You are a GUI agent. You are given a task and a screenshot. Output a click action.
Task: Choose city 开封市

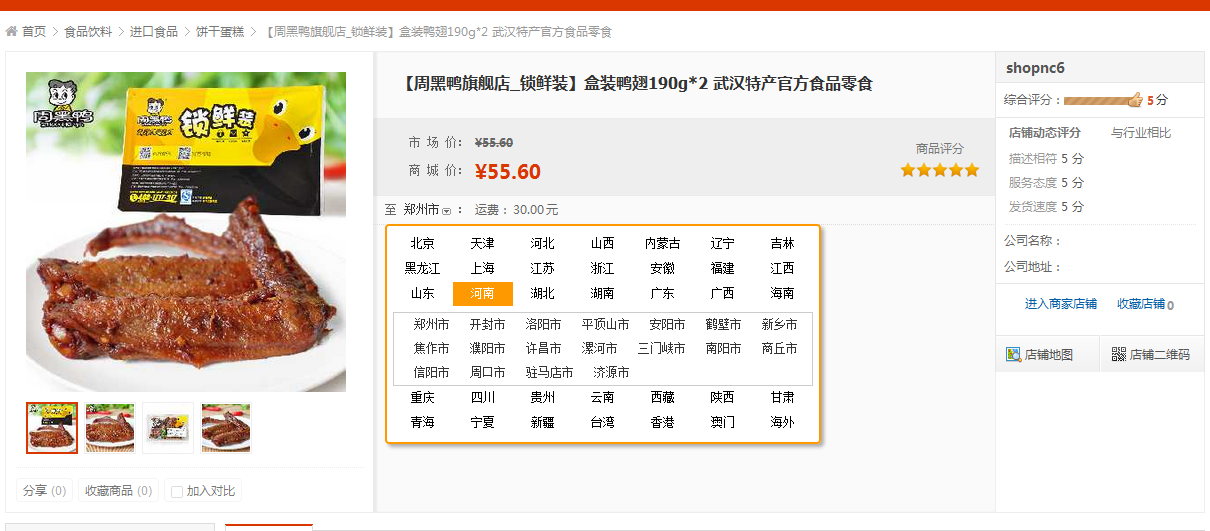(487, 324)
